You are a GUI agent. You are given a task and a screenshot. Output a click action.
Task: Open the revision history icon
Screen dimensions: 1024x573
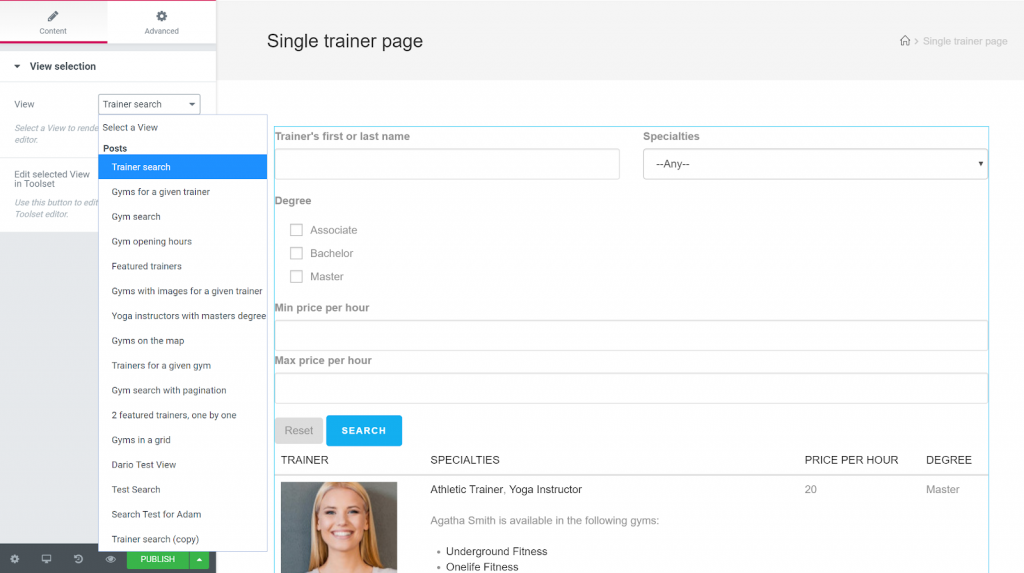tap(78, 559)
